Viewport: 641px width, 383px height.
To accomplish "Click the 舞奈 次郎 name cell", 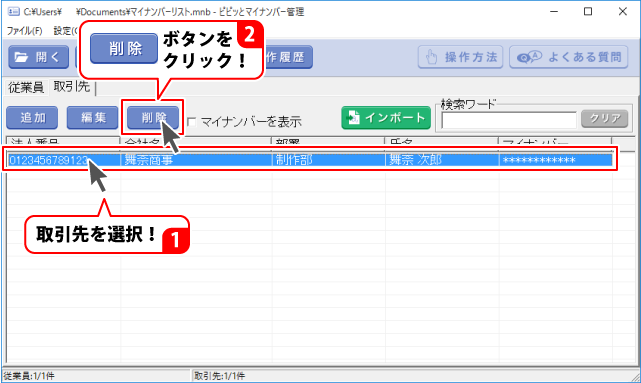I will [442, 160].
